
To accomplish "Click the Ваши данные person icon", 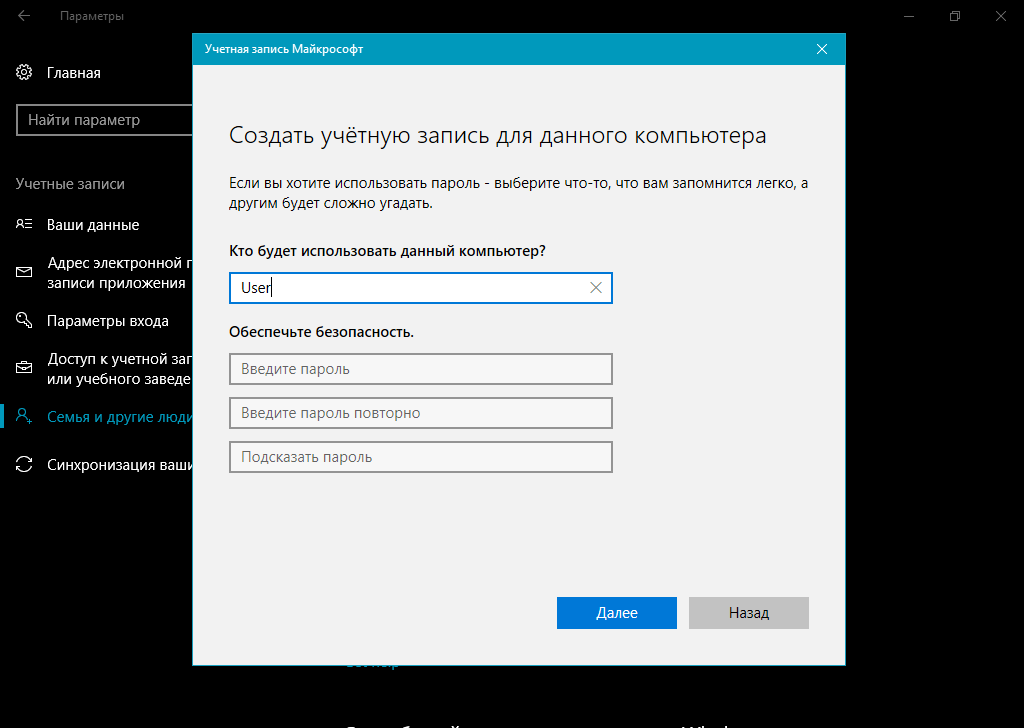I will click(24, 224).
